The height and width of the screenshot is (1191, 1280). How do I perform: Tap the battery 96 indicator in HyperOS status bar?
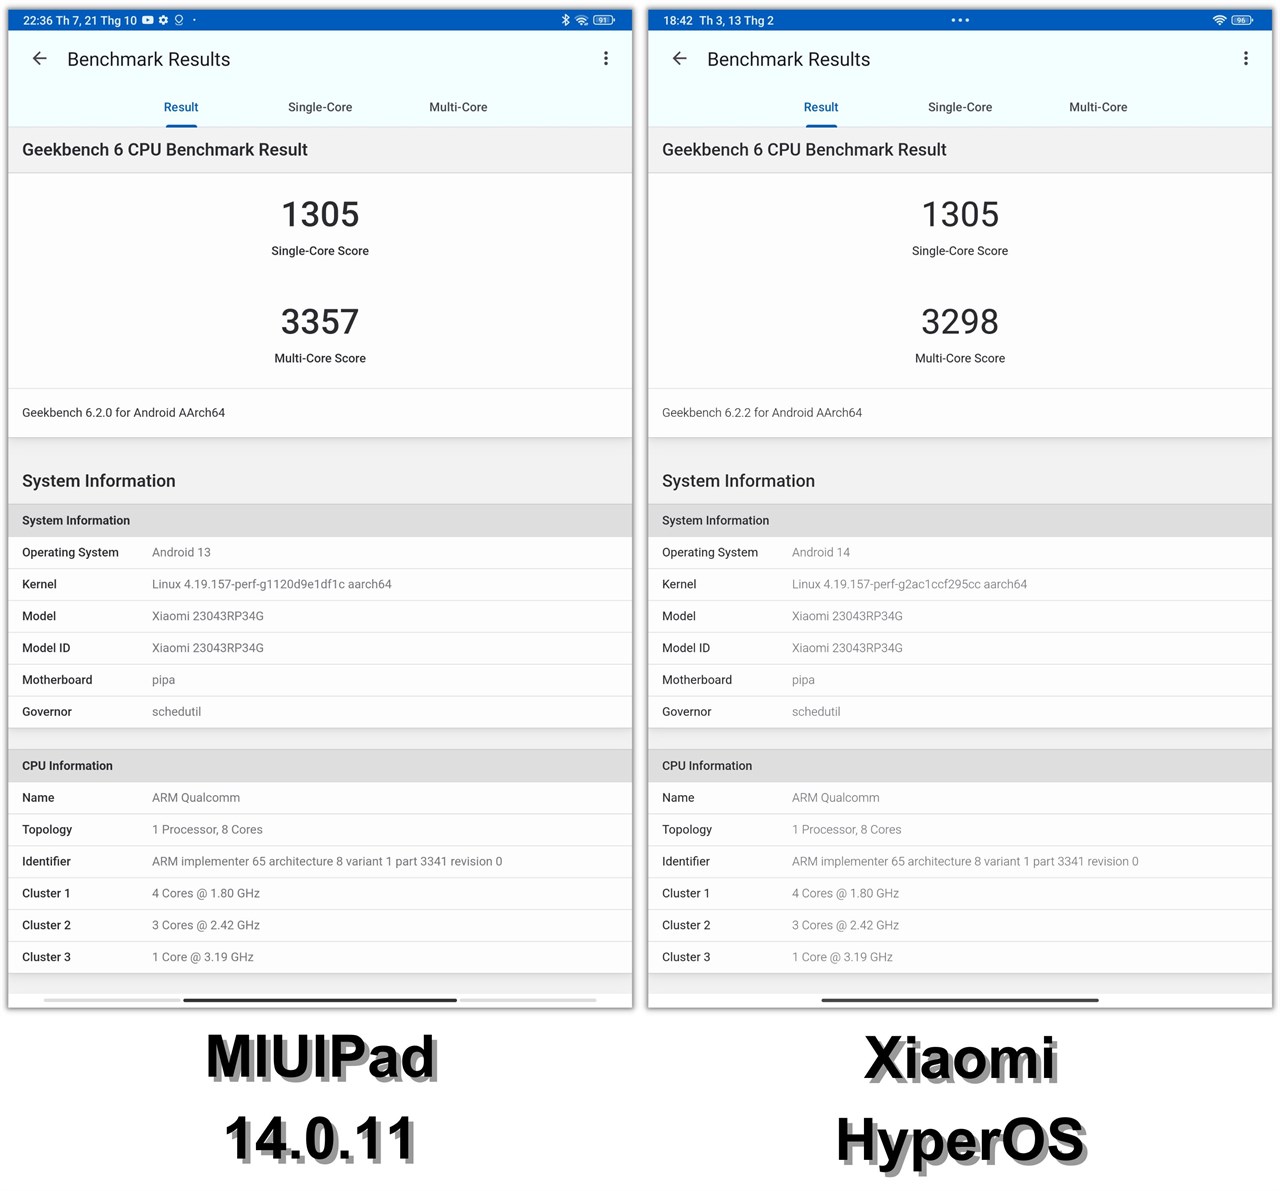(1242, 20)
